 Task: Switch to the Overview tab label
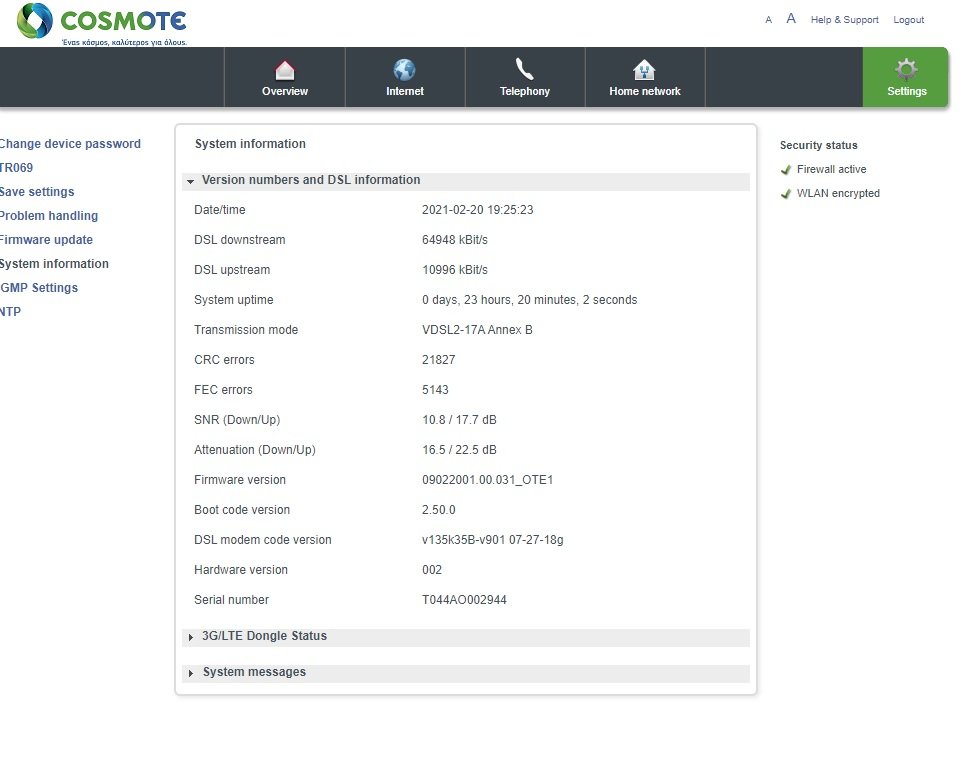click(285, 91)
